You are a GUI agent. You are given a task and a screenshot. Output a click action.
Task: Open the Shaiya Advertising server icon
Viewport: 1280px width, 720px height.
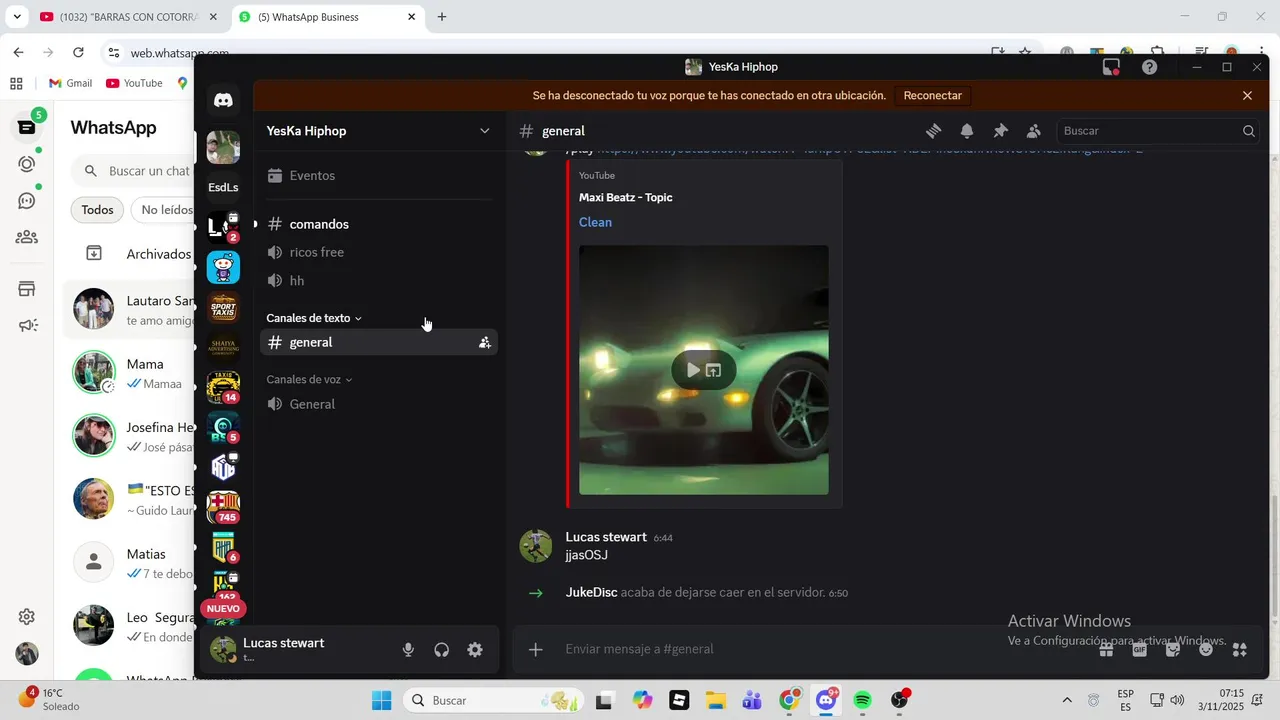pos(223,347)
